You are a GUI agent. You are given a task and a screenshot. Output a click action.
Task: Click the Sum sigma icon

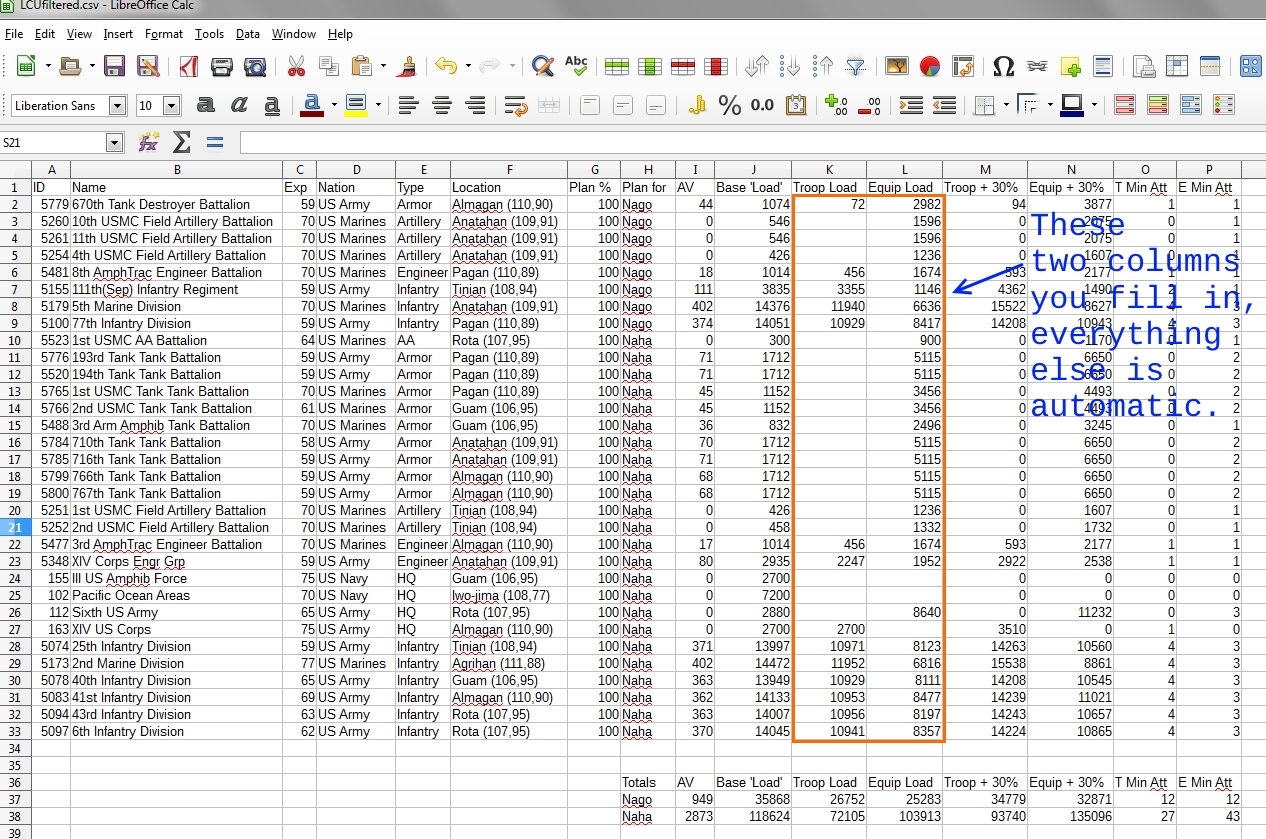pyautogui.click(x=182, y=143)
